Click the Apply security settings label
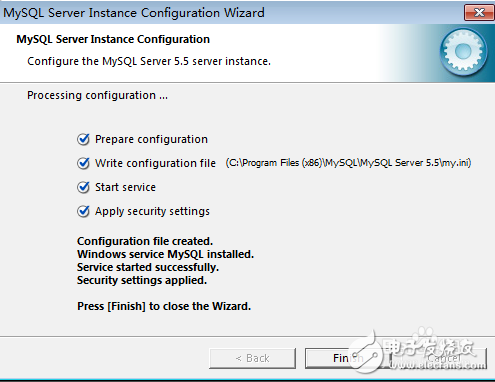 pos(152,211)
